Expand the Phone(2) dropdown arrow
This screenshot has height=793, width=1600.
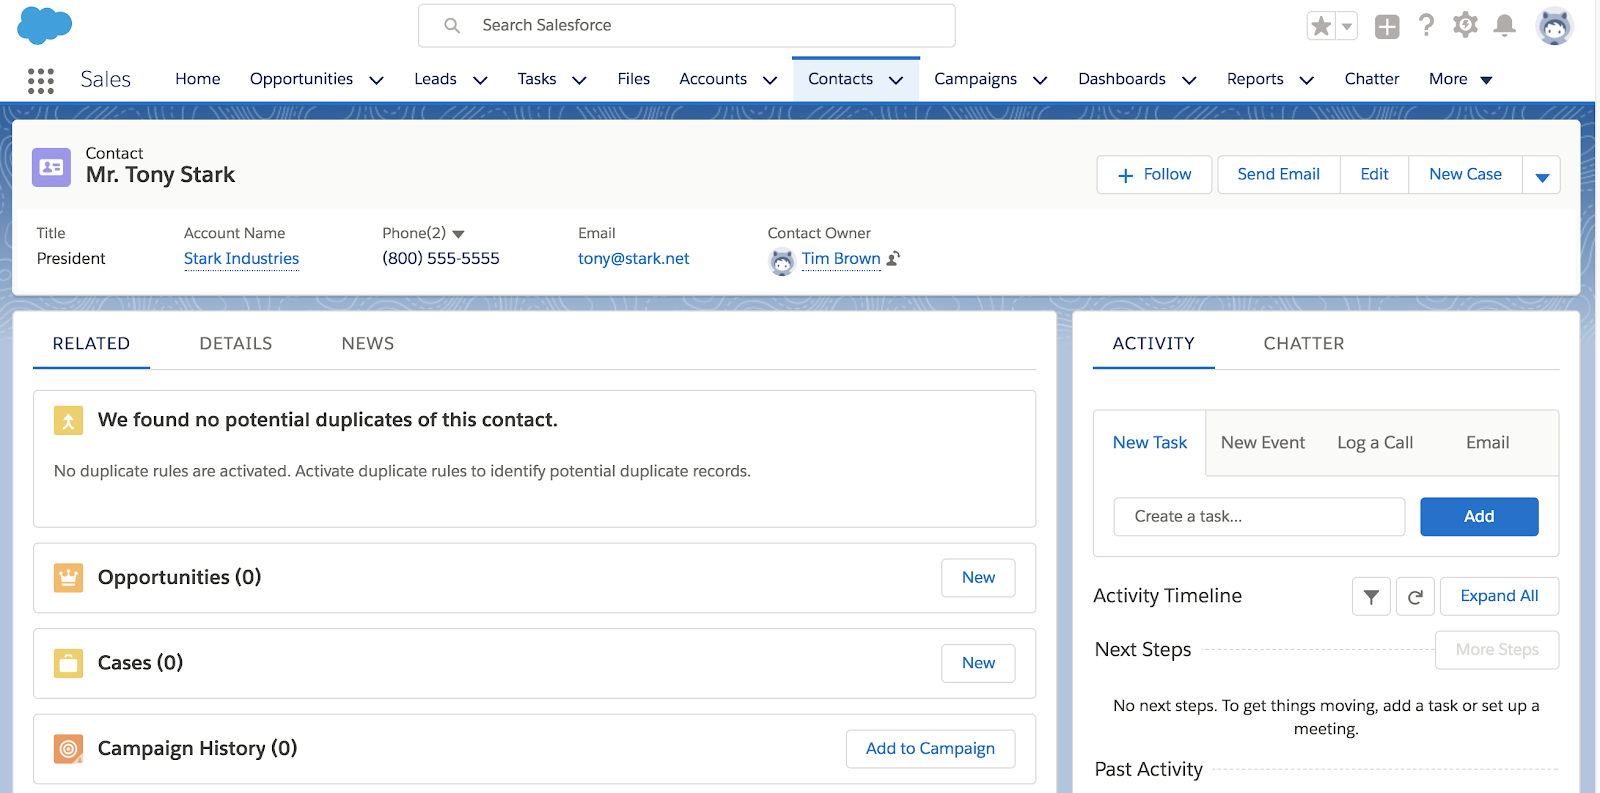459,234
